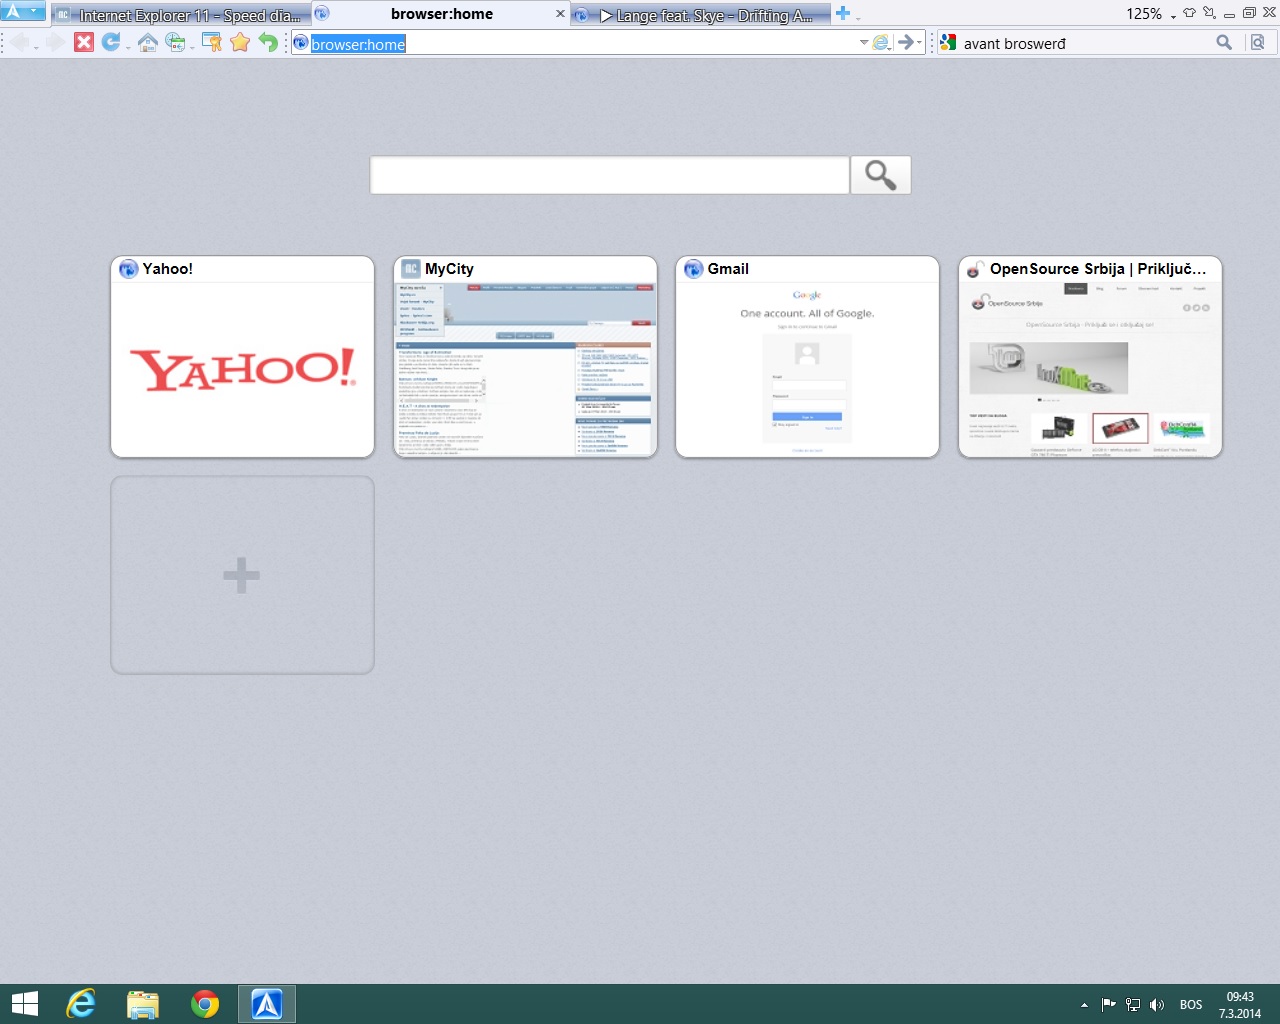
Task: Open the taskbar clock showing 09:43
Action: (1240, 1005)
